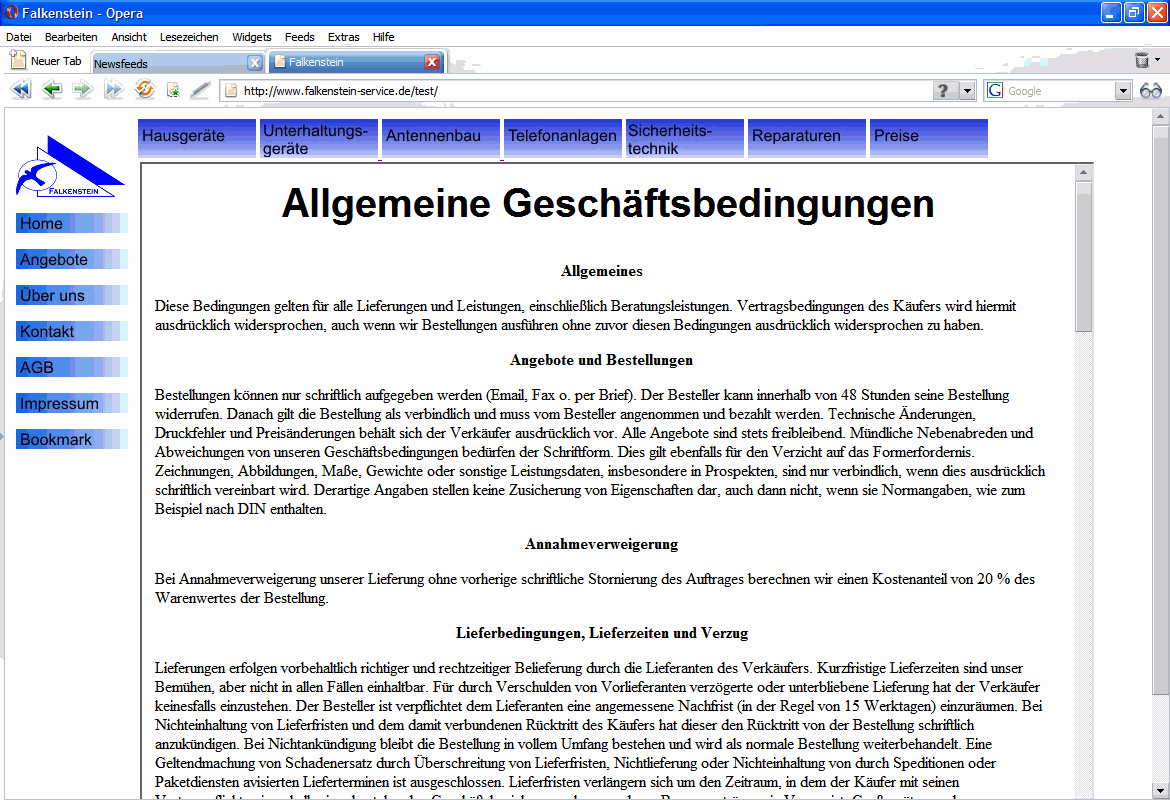Switch to the Newsfeeds tab
This screenshot has height=800, width=1170.
tap(171, 63)
